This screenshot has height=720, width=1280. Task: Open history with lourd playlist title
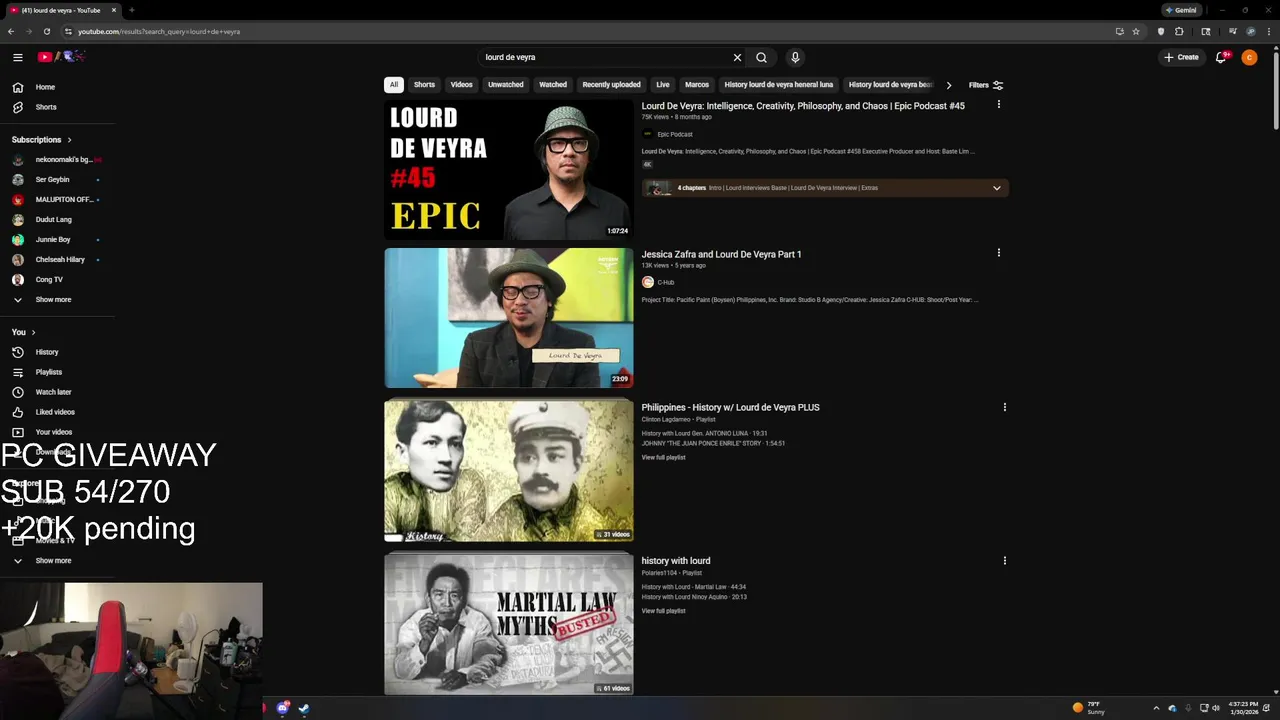click(x=676, y=561)
